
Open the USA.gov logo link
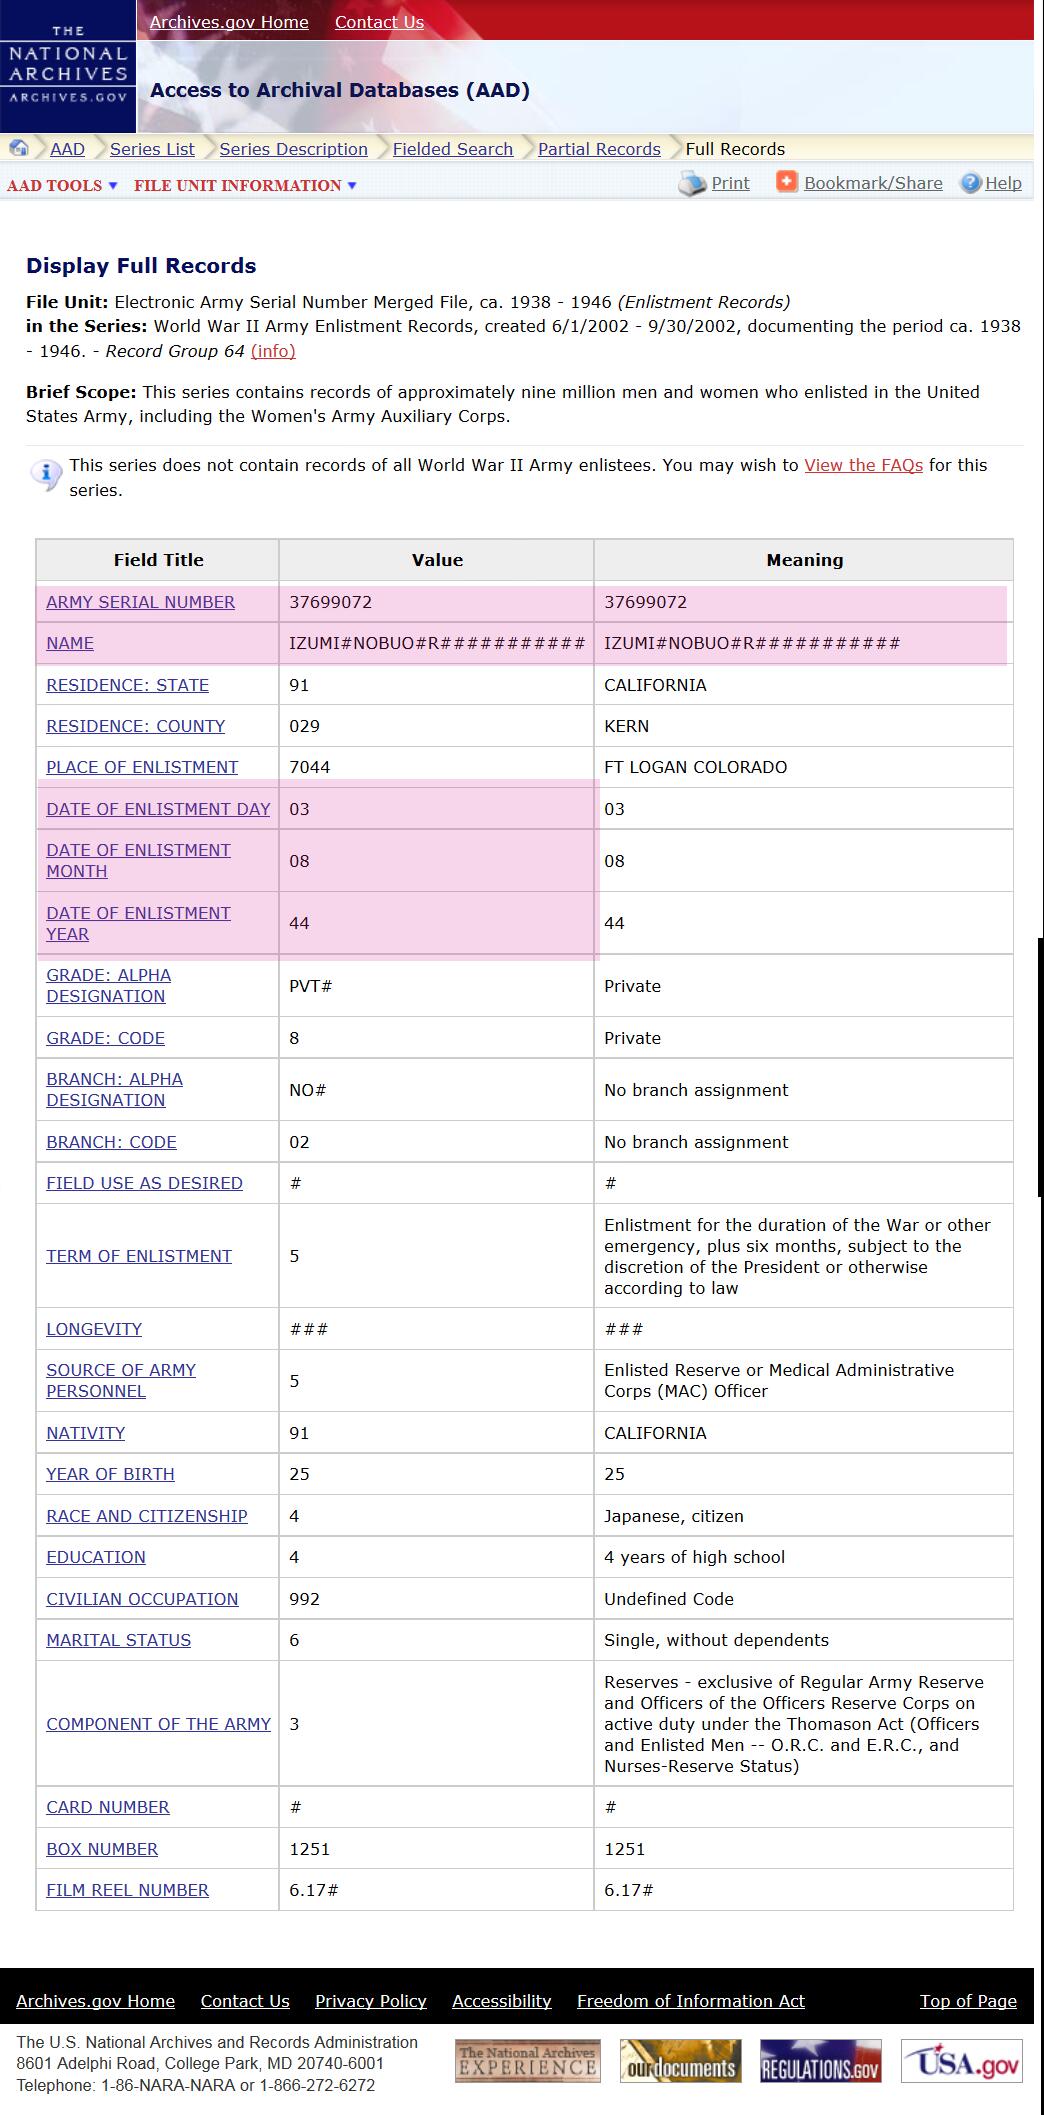tap(962, 2062)
